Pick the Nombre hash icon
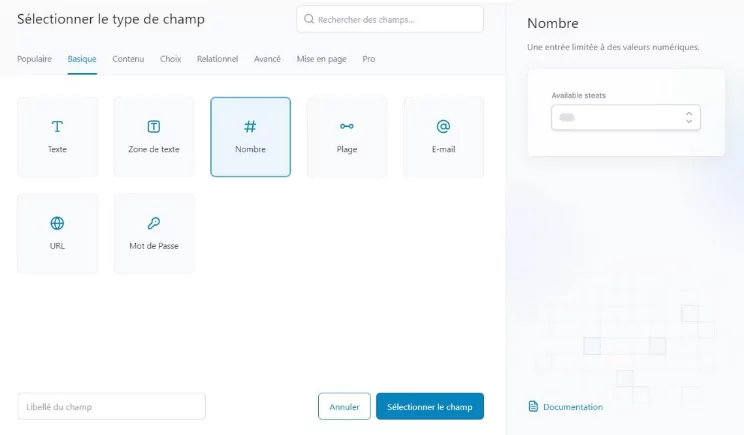Image resolution: width=744 pixels, height=435 pixels. (250, 127)
